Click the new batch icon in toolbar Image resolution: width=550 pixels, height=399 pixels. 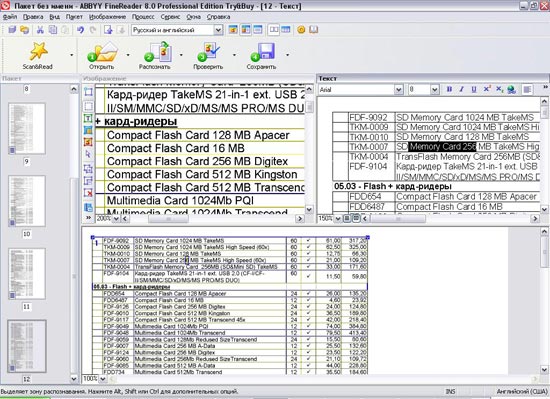(12, 30)
